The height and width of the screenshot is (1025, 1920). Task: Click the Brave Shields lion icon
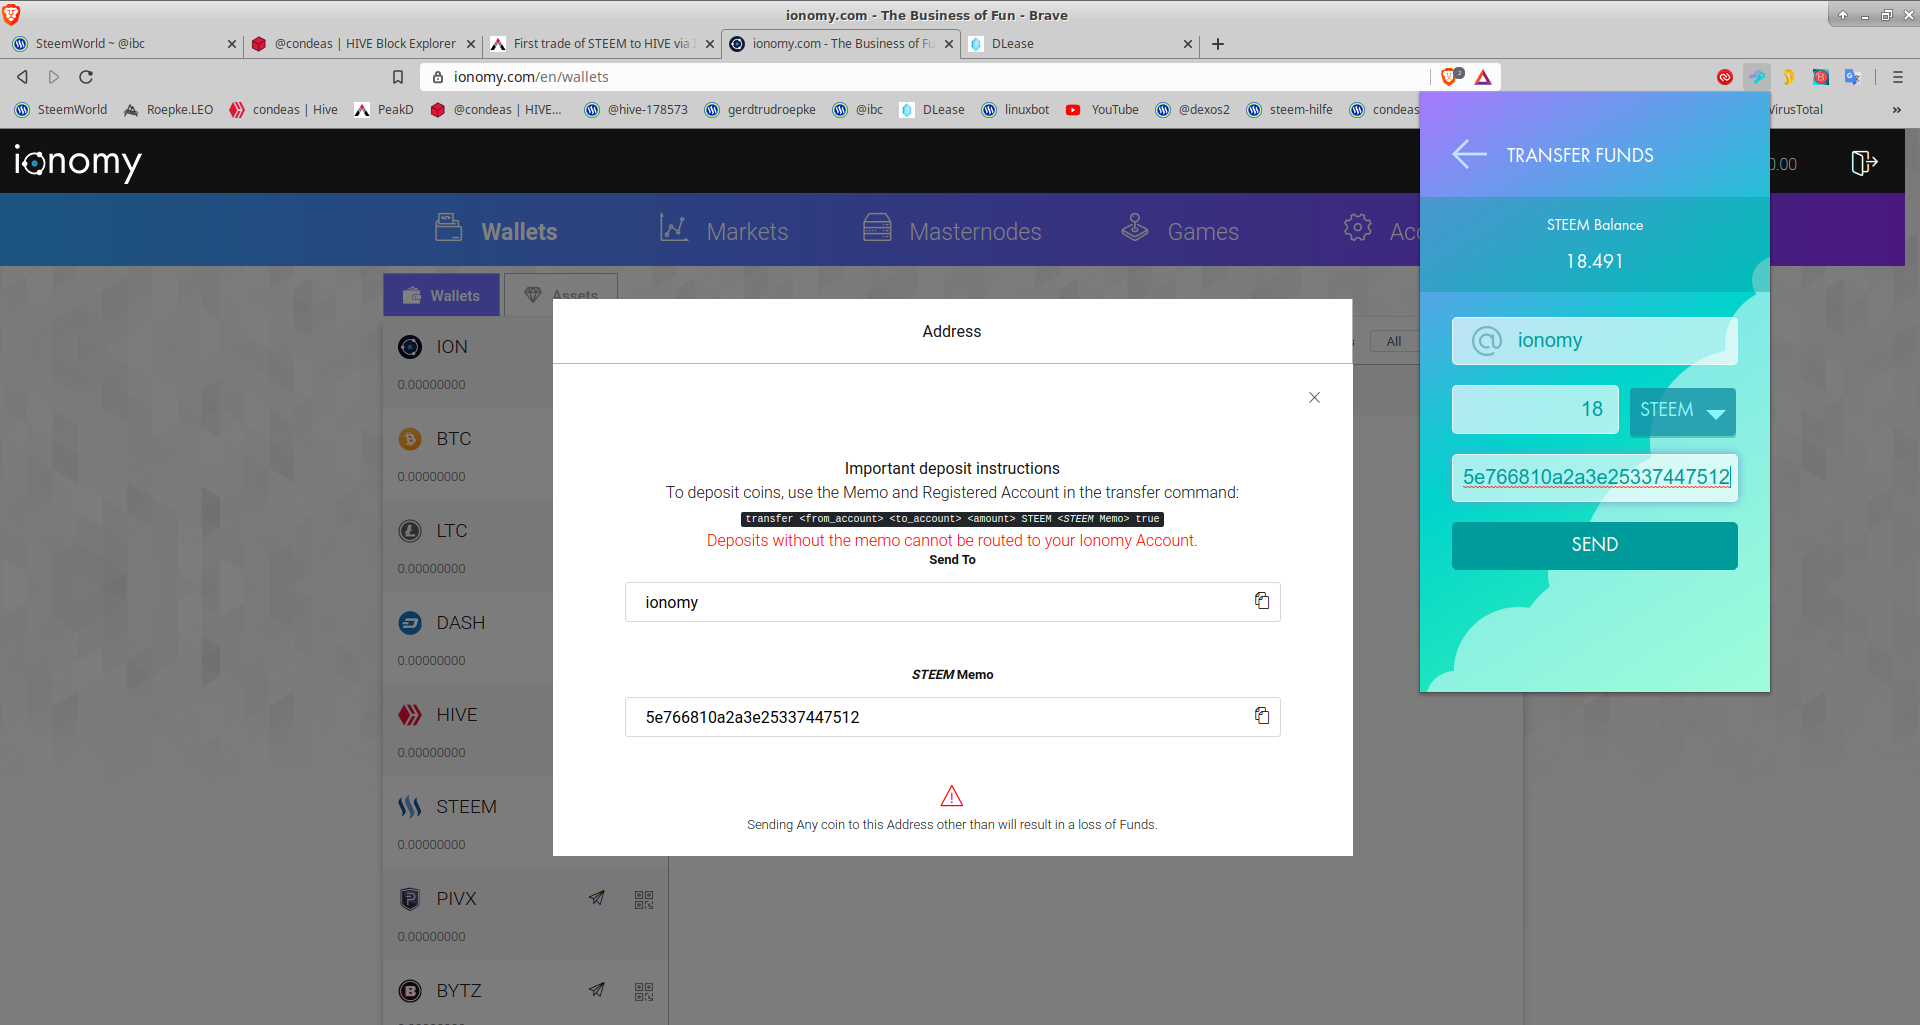pos(1451,77)
